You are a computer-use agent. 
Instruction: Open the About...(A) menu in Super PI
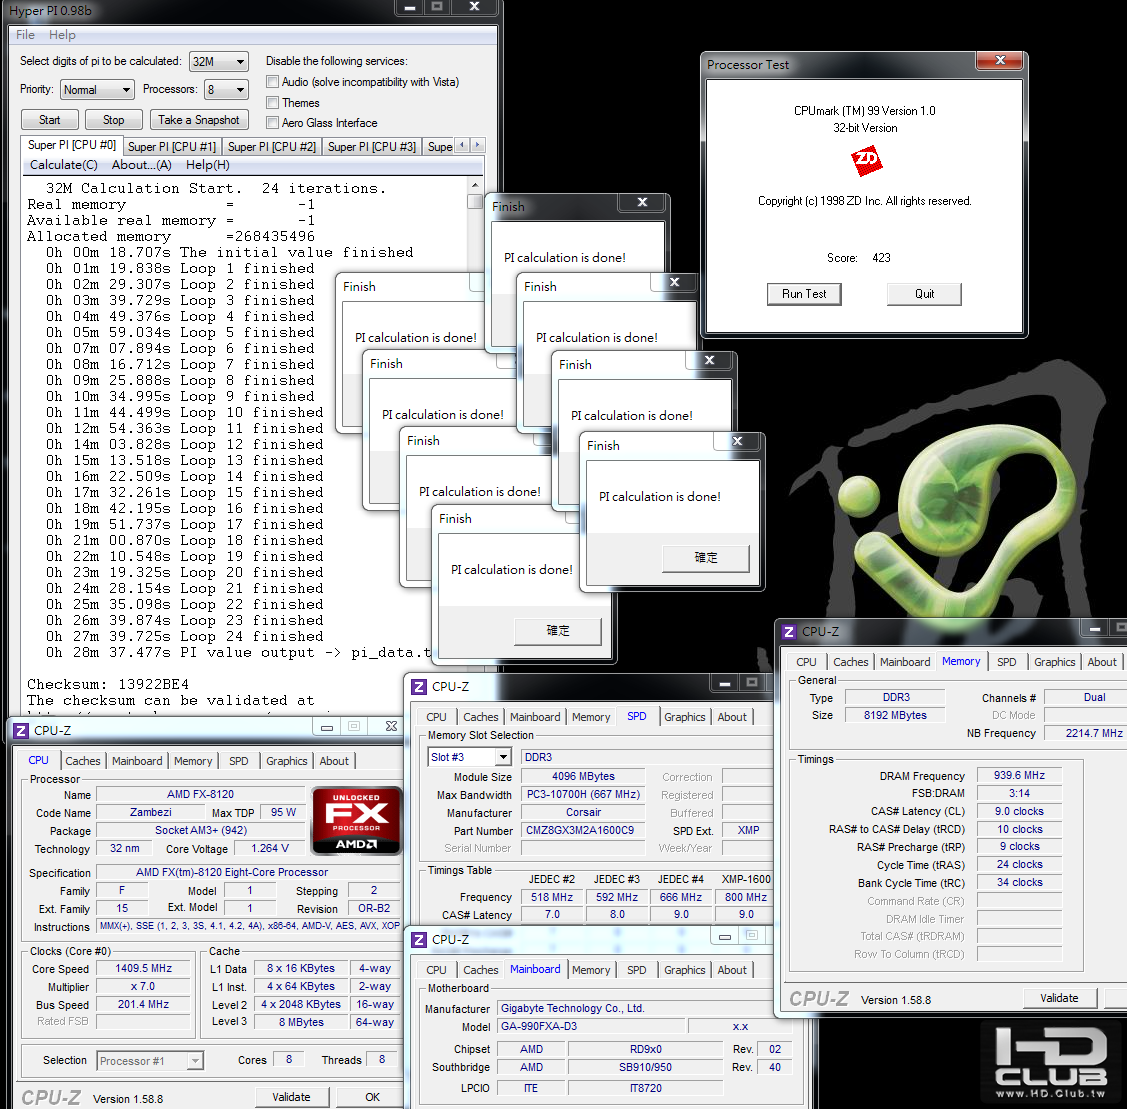(142, 165)
